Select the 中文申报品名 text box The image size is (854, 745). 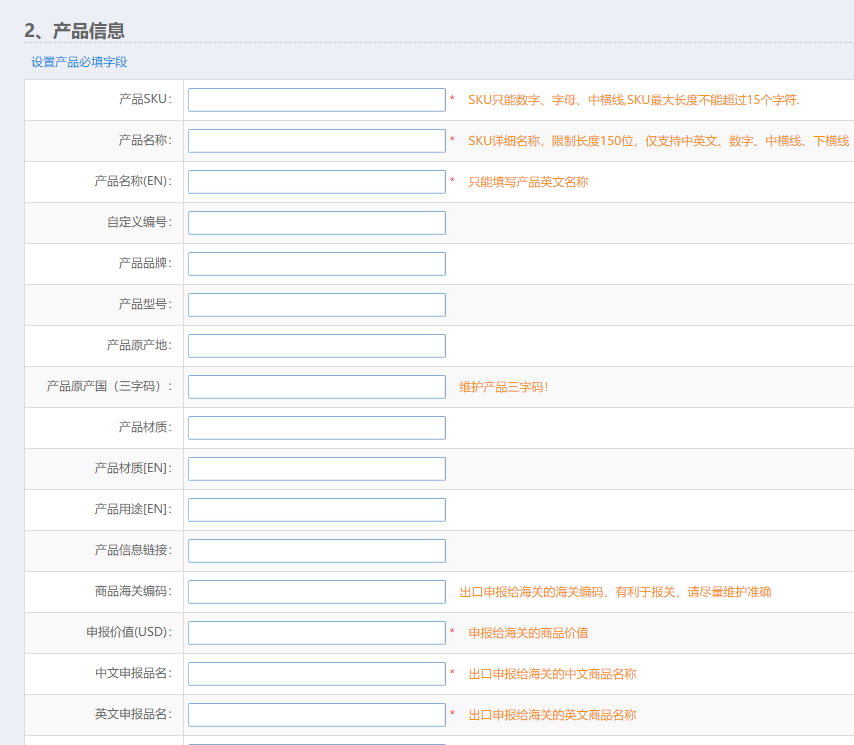(x=315, y=673)
